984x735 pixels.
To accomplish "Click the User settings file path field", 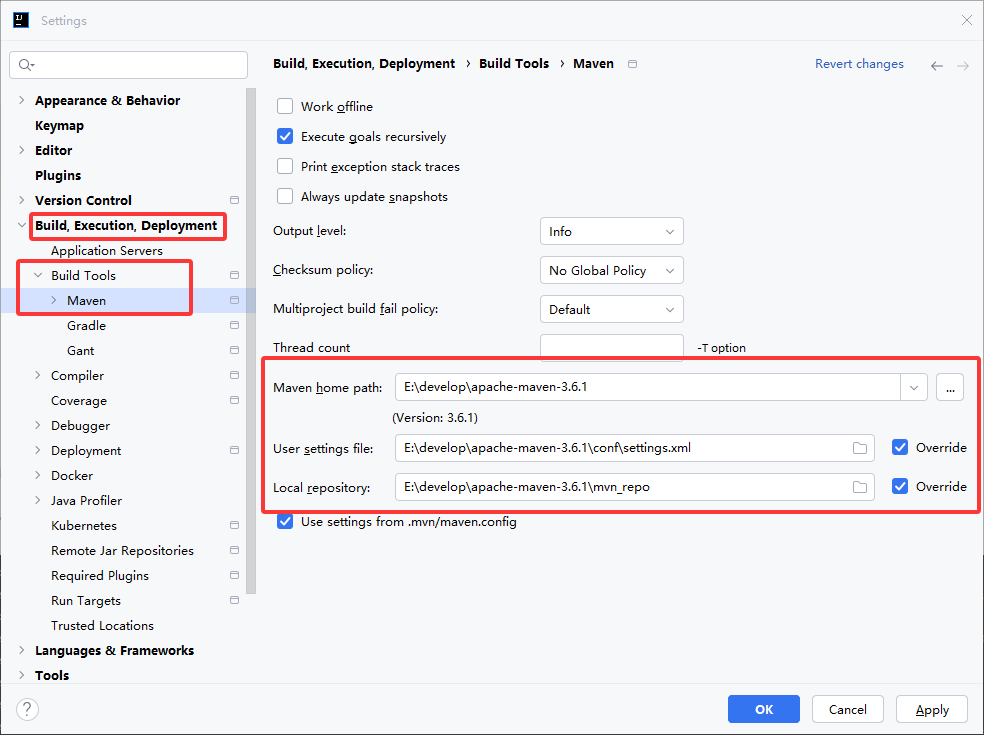I will 634,448.
